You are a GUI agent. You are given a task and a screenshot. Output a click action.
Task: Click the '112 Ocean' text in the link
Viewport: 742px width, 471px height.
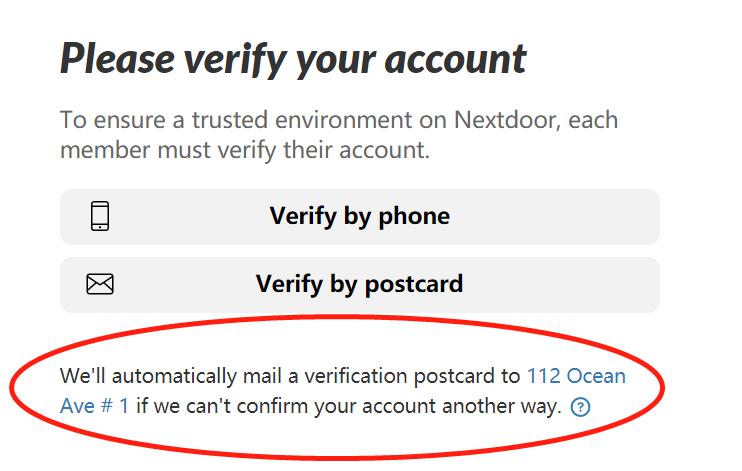[x=576, y=377]
